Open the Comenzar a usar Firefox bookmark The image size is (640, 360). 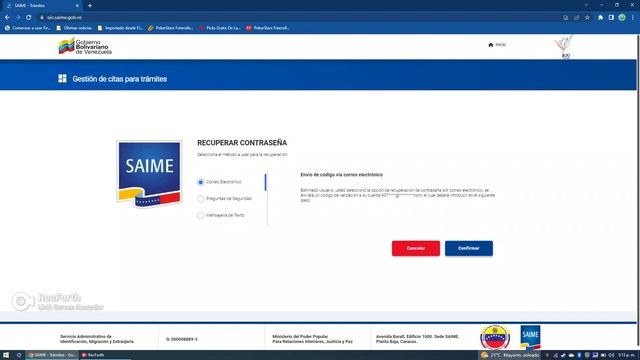28,28
